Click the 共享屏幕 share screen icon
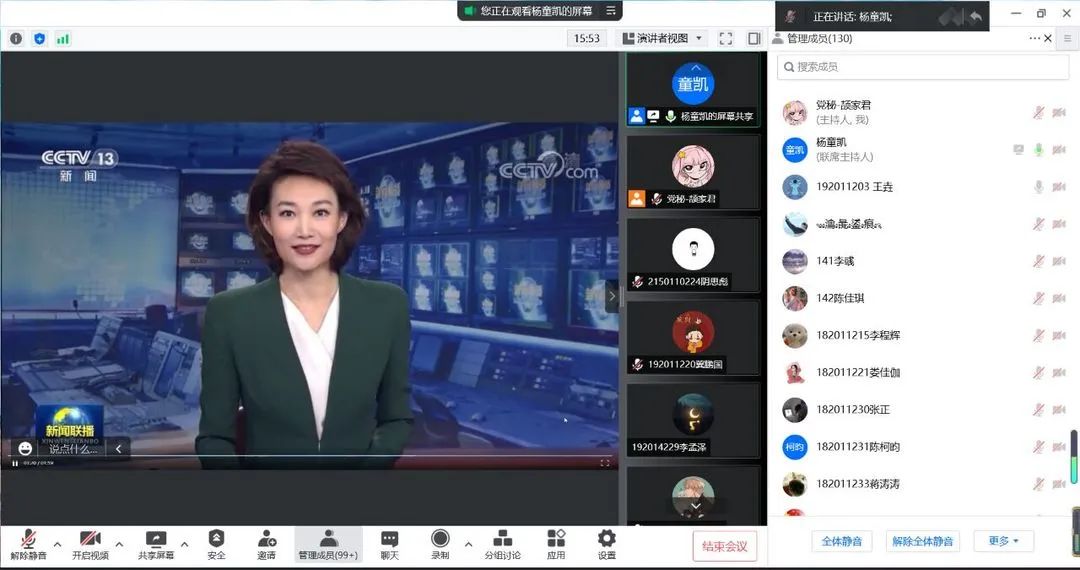 (156, 544)
